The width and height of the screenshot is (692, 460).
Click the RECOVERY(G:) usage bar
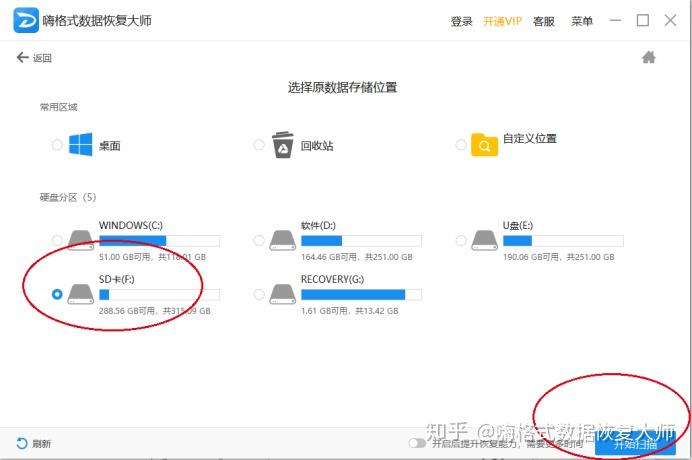point(361,294)
